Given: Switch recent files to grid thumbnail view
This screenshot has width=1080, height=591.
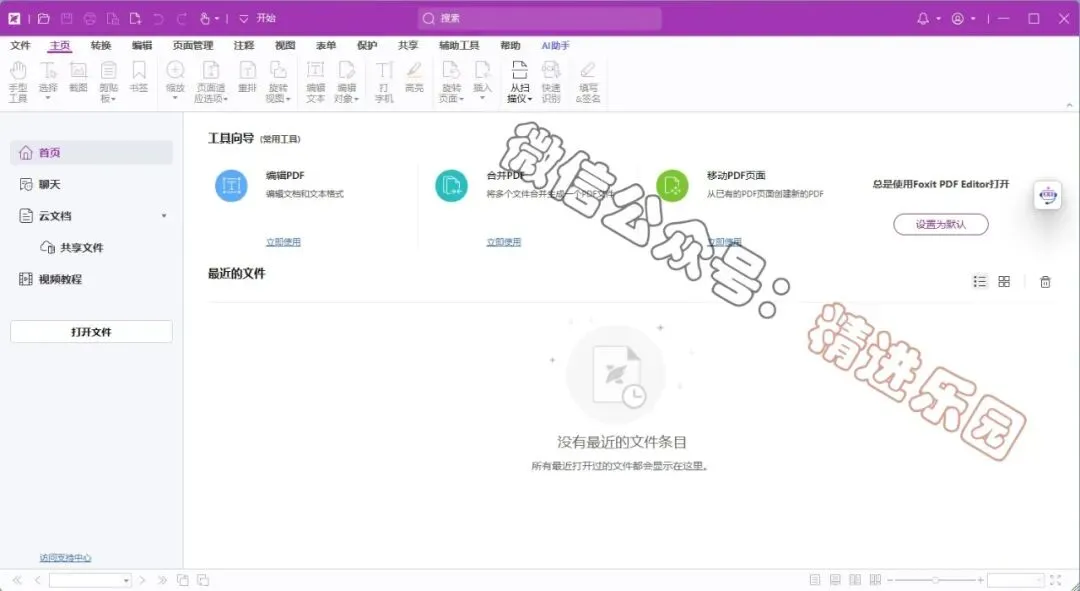Looking at the screenshot, I should (x=1004, y=282).
